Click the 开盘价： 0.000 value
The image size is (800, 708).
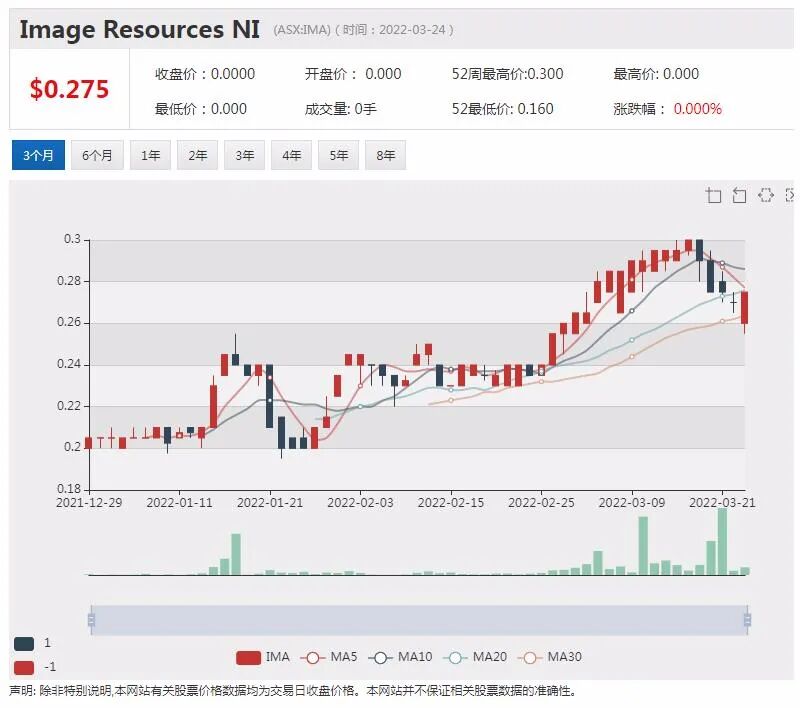coord(353,74)
